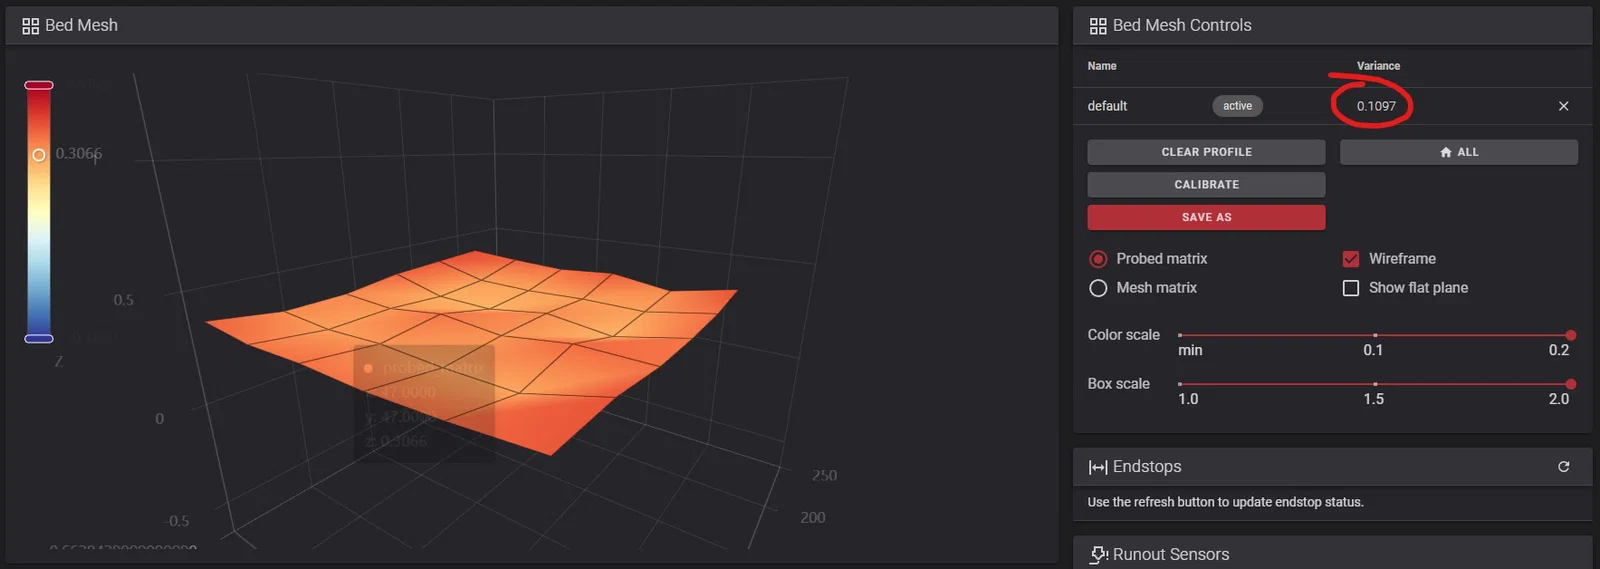Click the Bed Mesh Controls panel title

click(1182, 26)
